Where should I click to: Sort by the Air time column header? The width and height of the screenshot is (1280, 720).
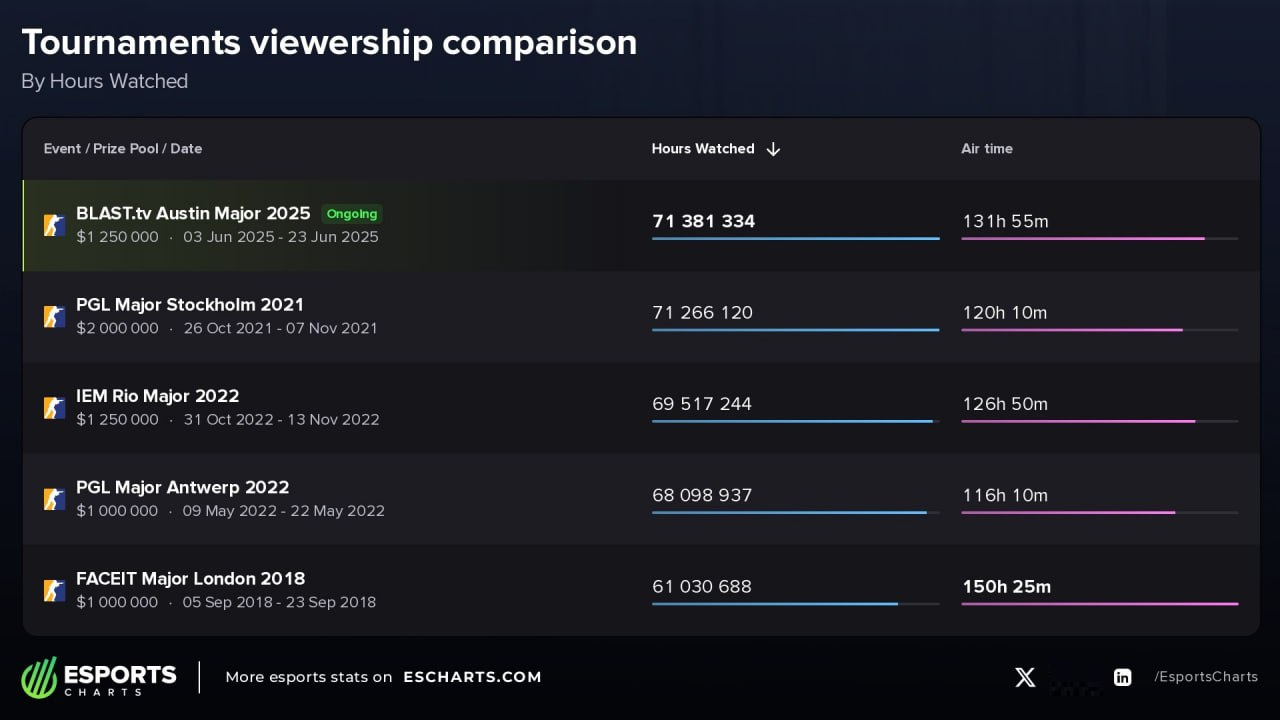tap(986, 149)
